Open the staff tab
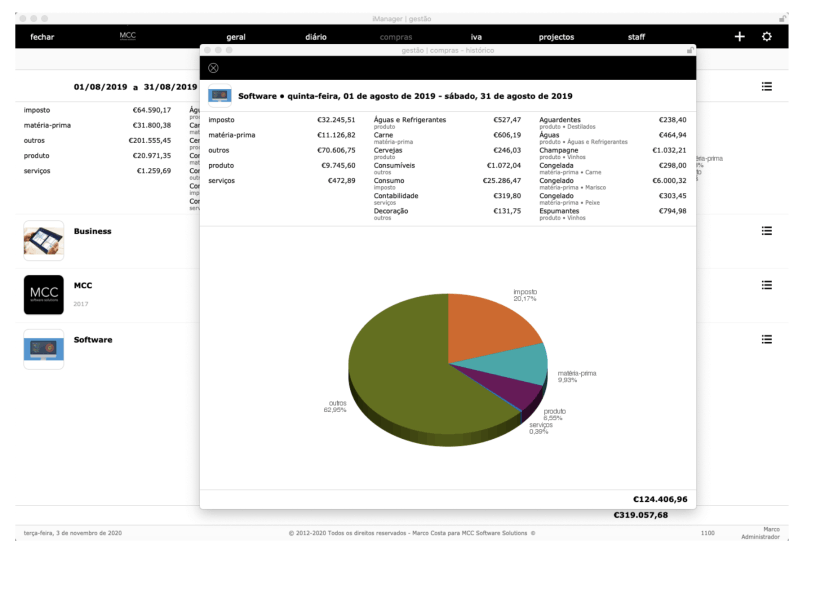 636,36
